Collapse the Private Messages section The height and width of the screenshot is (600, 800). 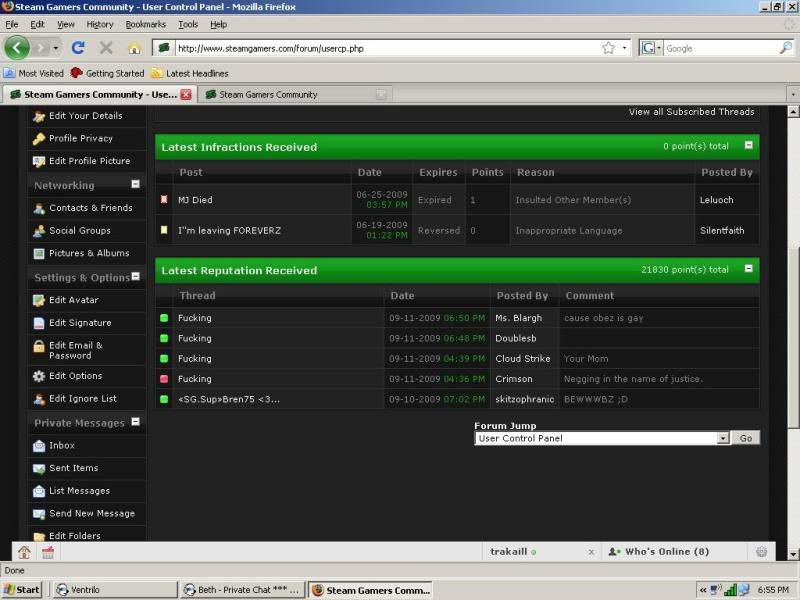pyautogui.click(x=135, y=421)
